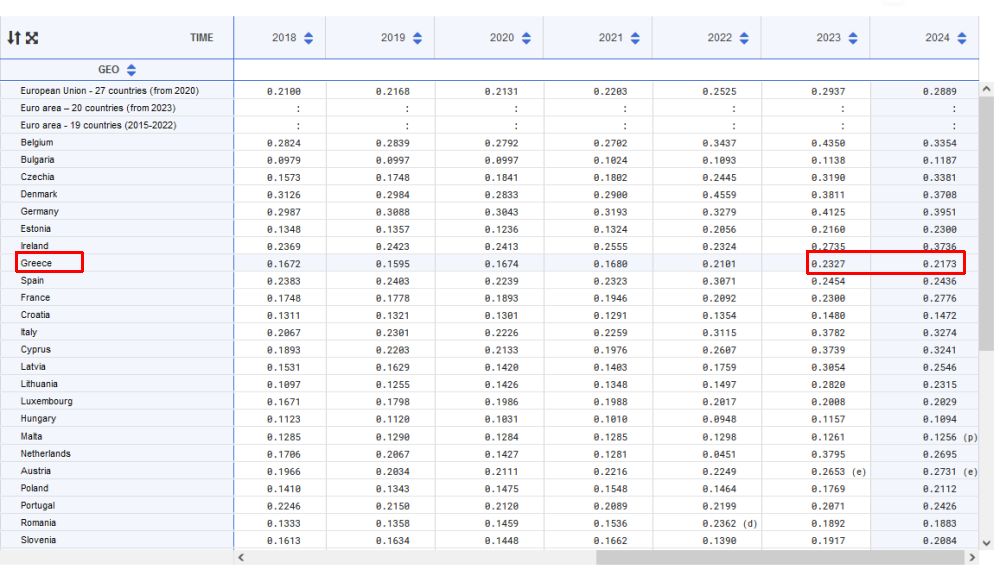The width and height of the screenshot is (1000, 576).
Task: Select the Netherlands row label
Action: (45, 453)
